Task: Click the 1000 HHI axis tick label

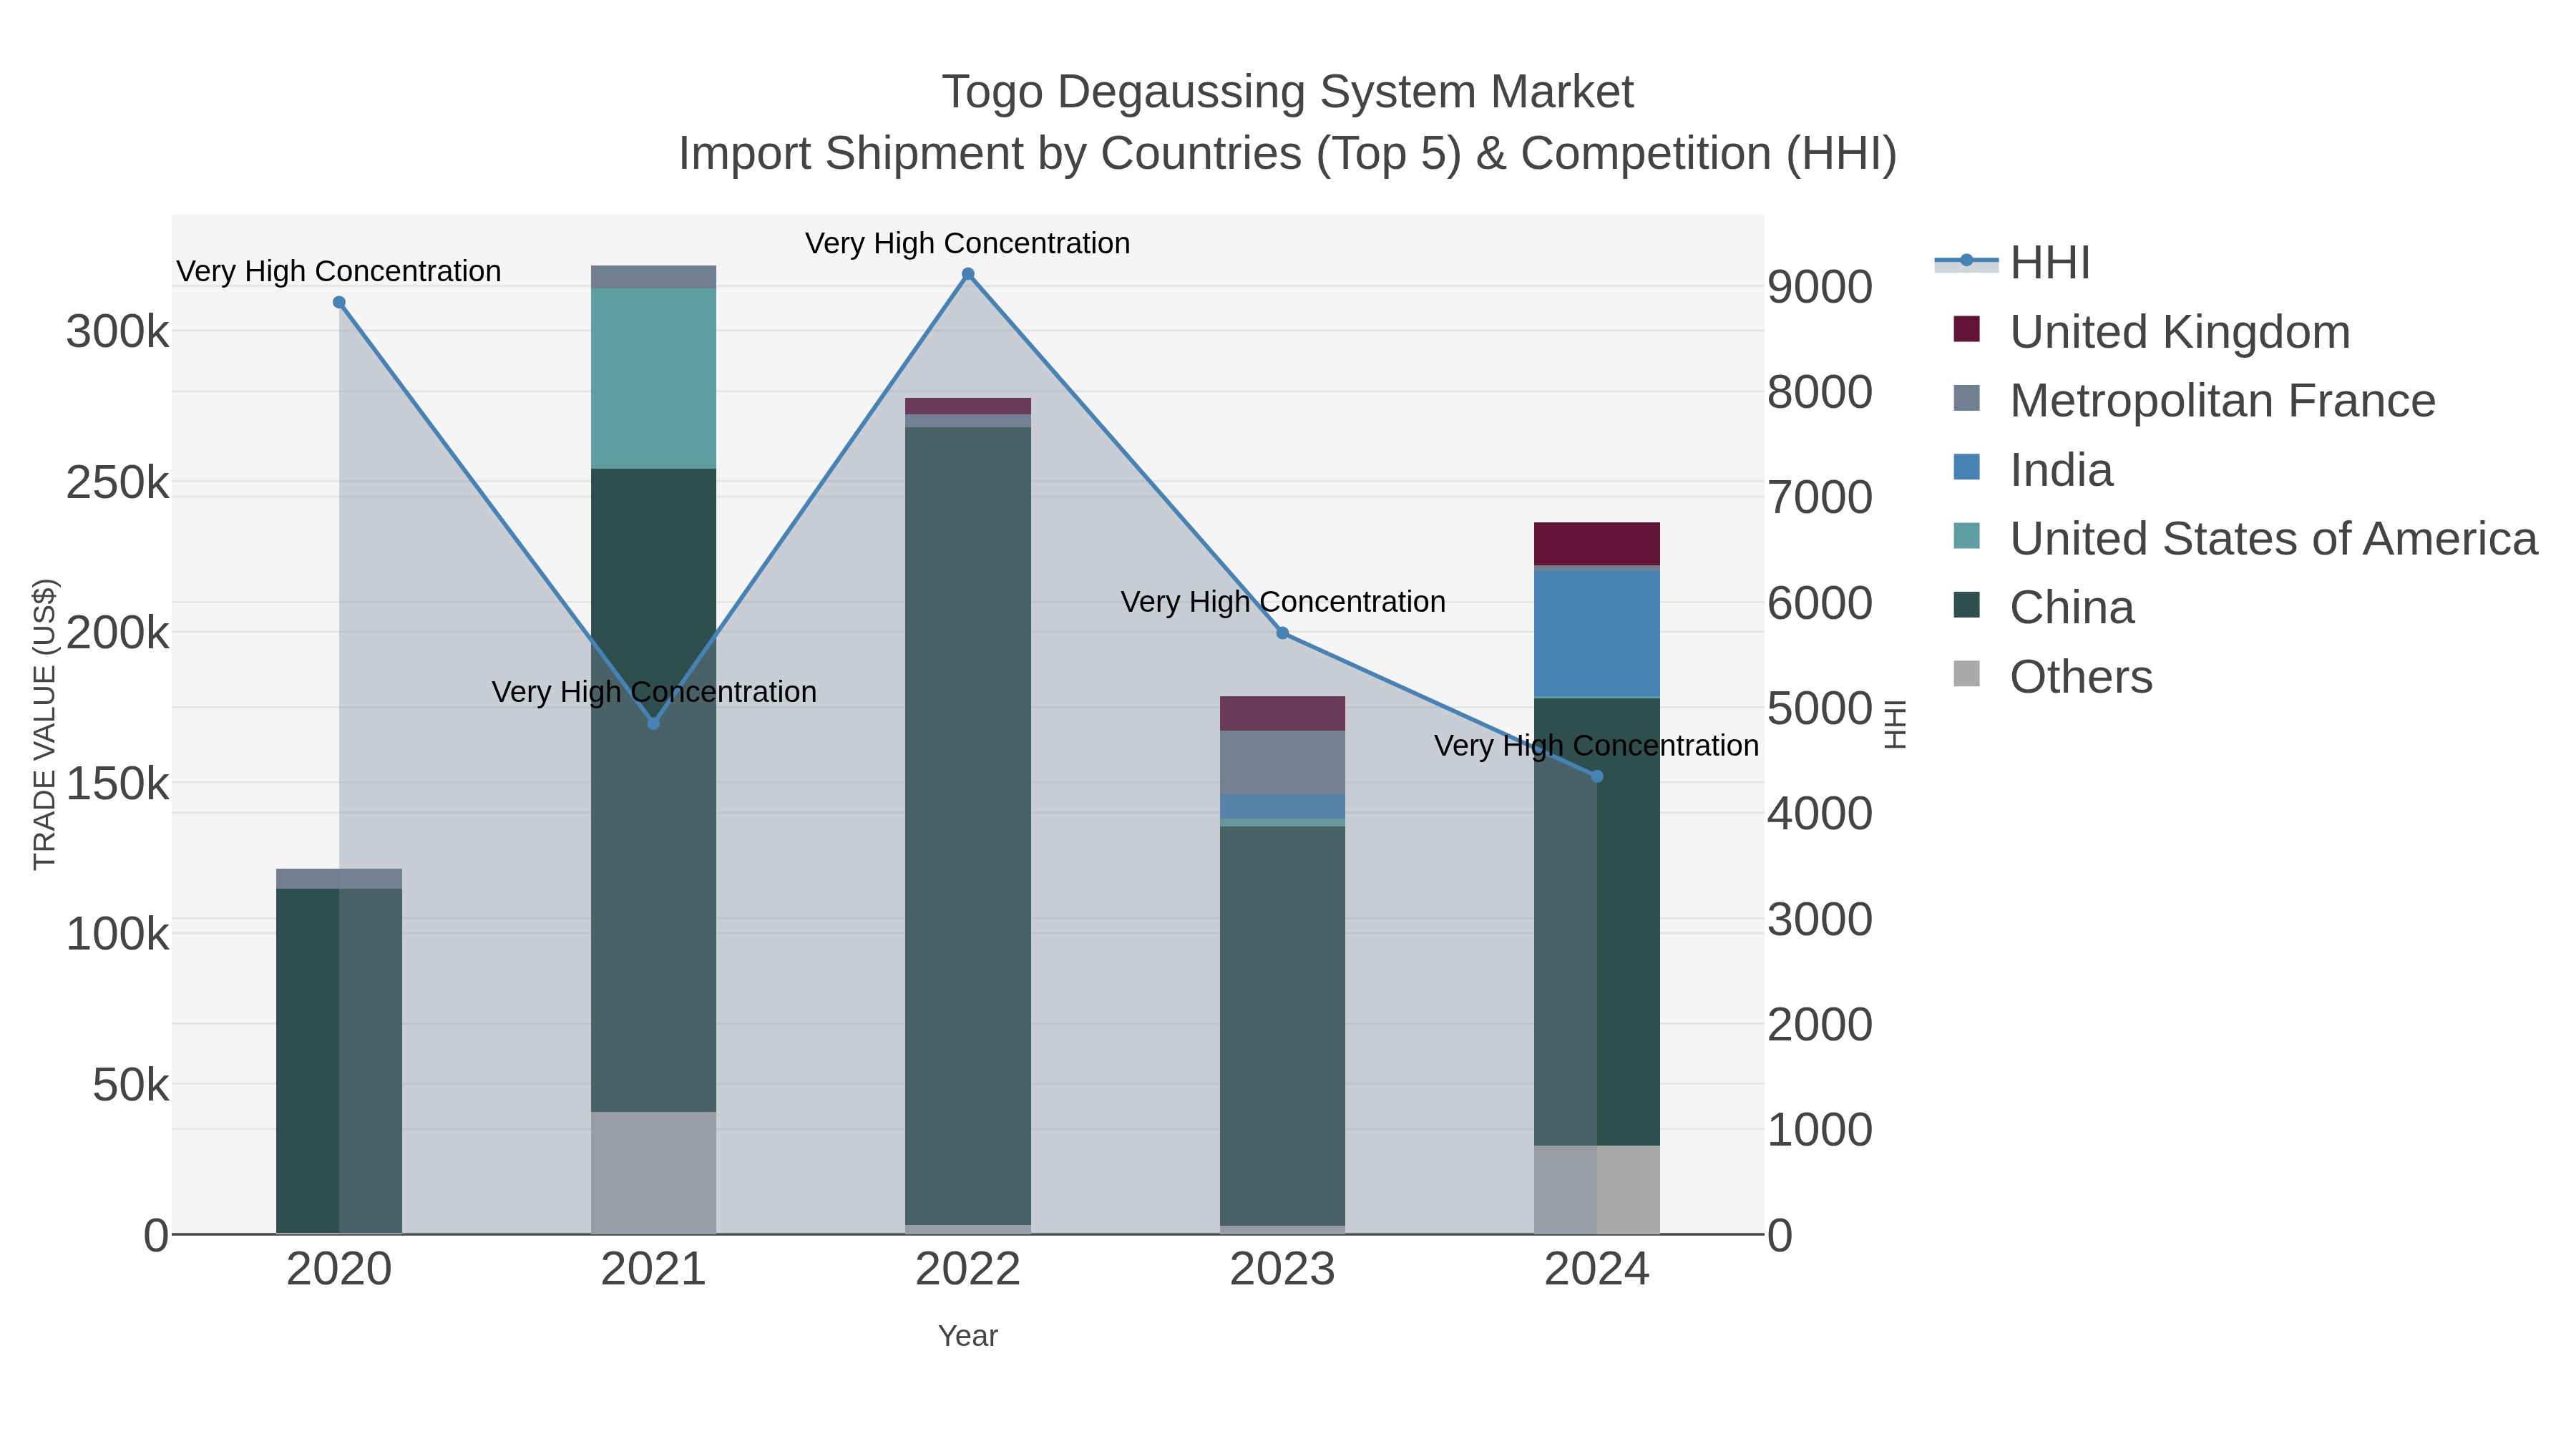Action: [x=1820, y=1130]
